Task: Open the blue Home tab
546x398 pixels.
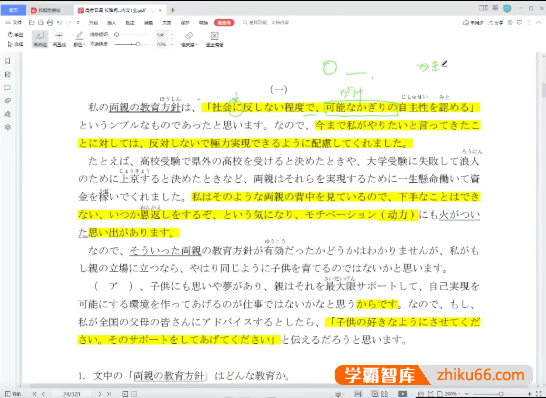Action: [x=13, y=10]
